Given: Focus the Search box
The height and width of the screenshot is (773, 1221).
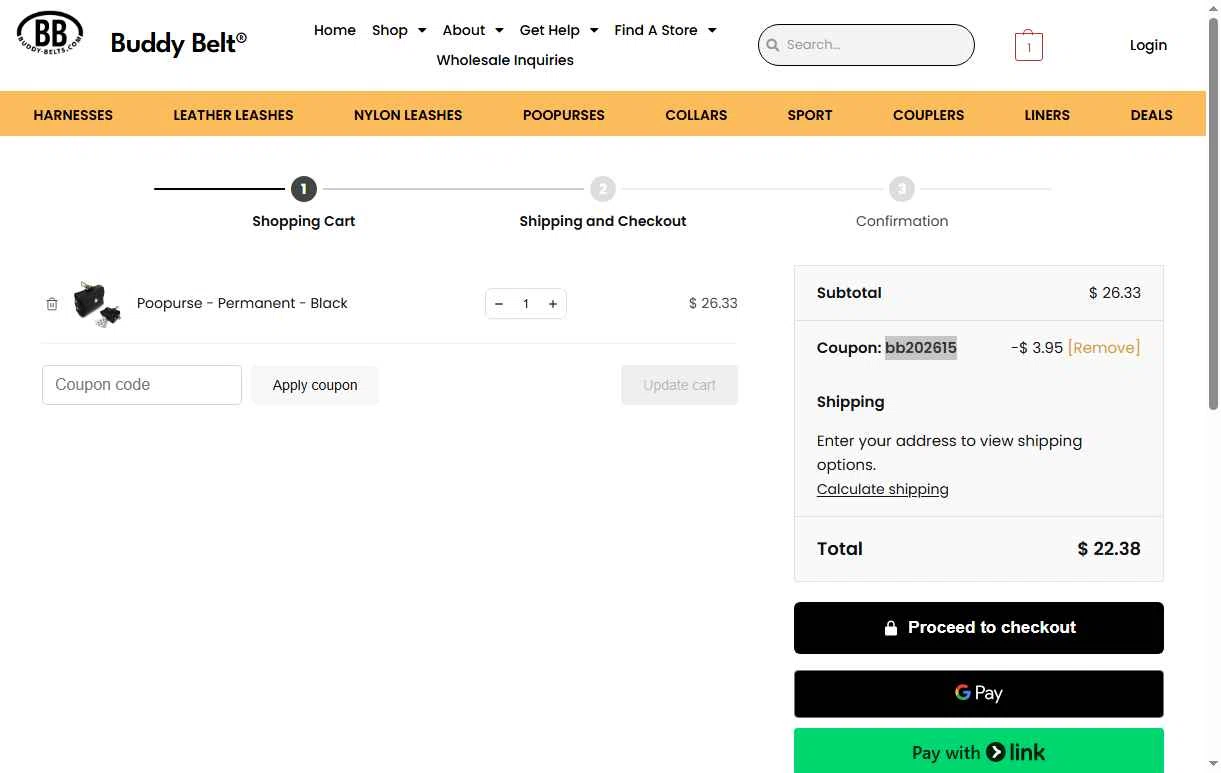Looking at the screenshot, I should click(866, 45).
